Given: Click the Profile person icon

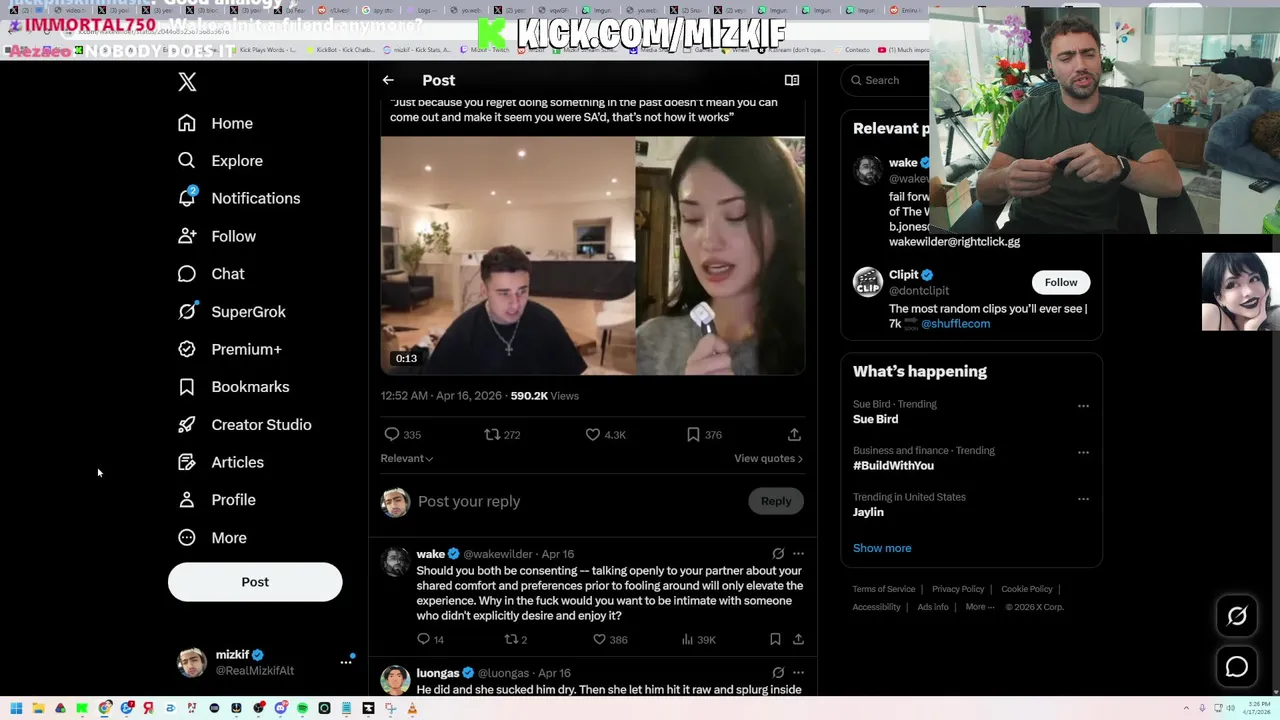Looking at the screenshot, I should 187,500.
